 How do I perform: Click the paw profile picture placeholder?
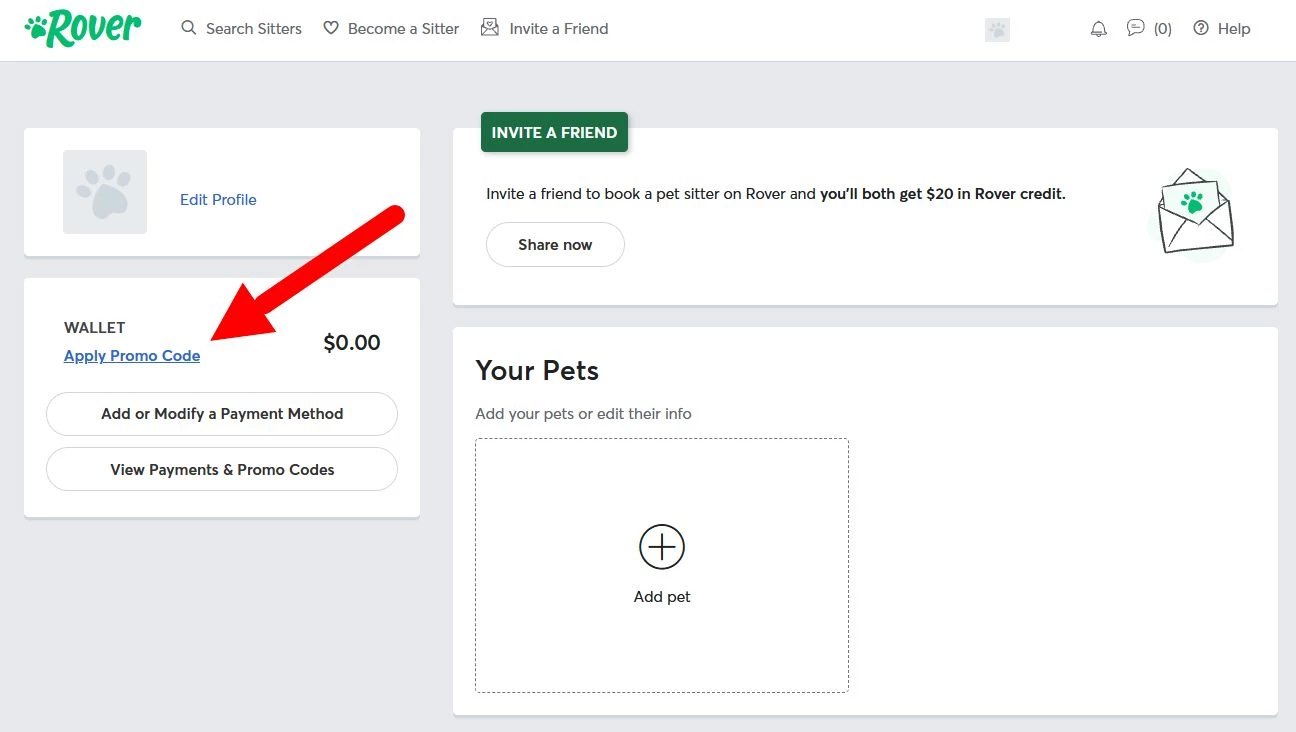pyautogui.click(x=105, y=192)
